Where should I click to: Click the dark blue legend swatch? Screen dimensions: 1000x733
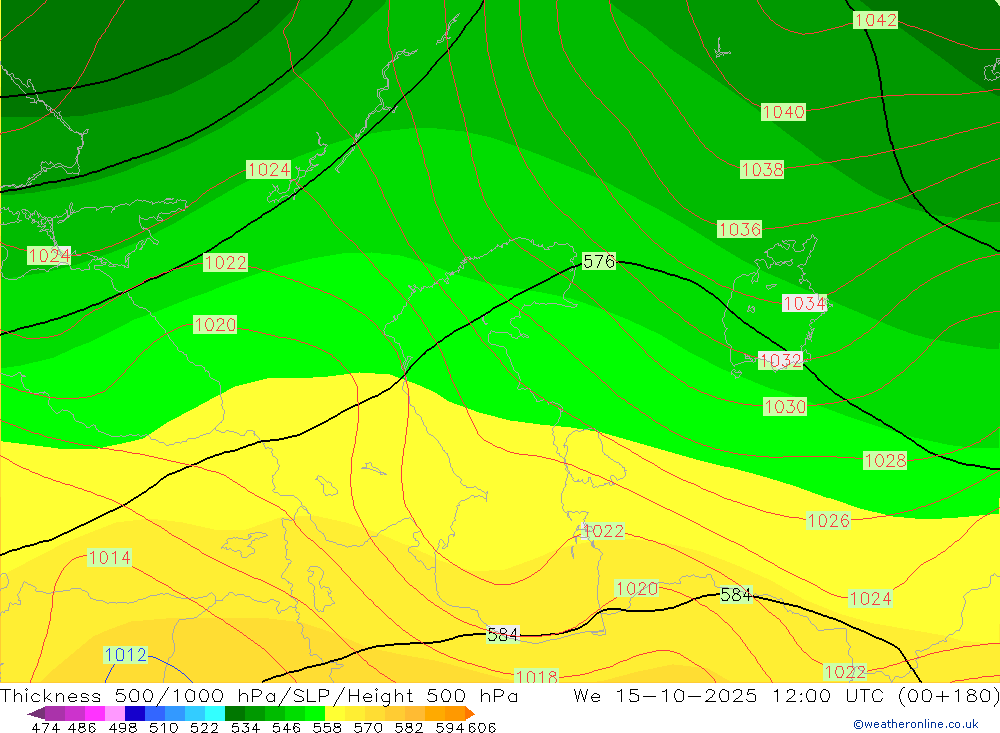[x=135, y=713]
